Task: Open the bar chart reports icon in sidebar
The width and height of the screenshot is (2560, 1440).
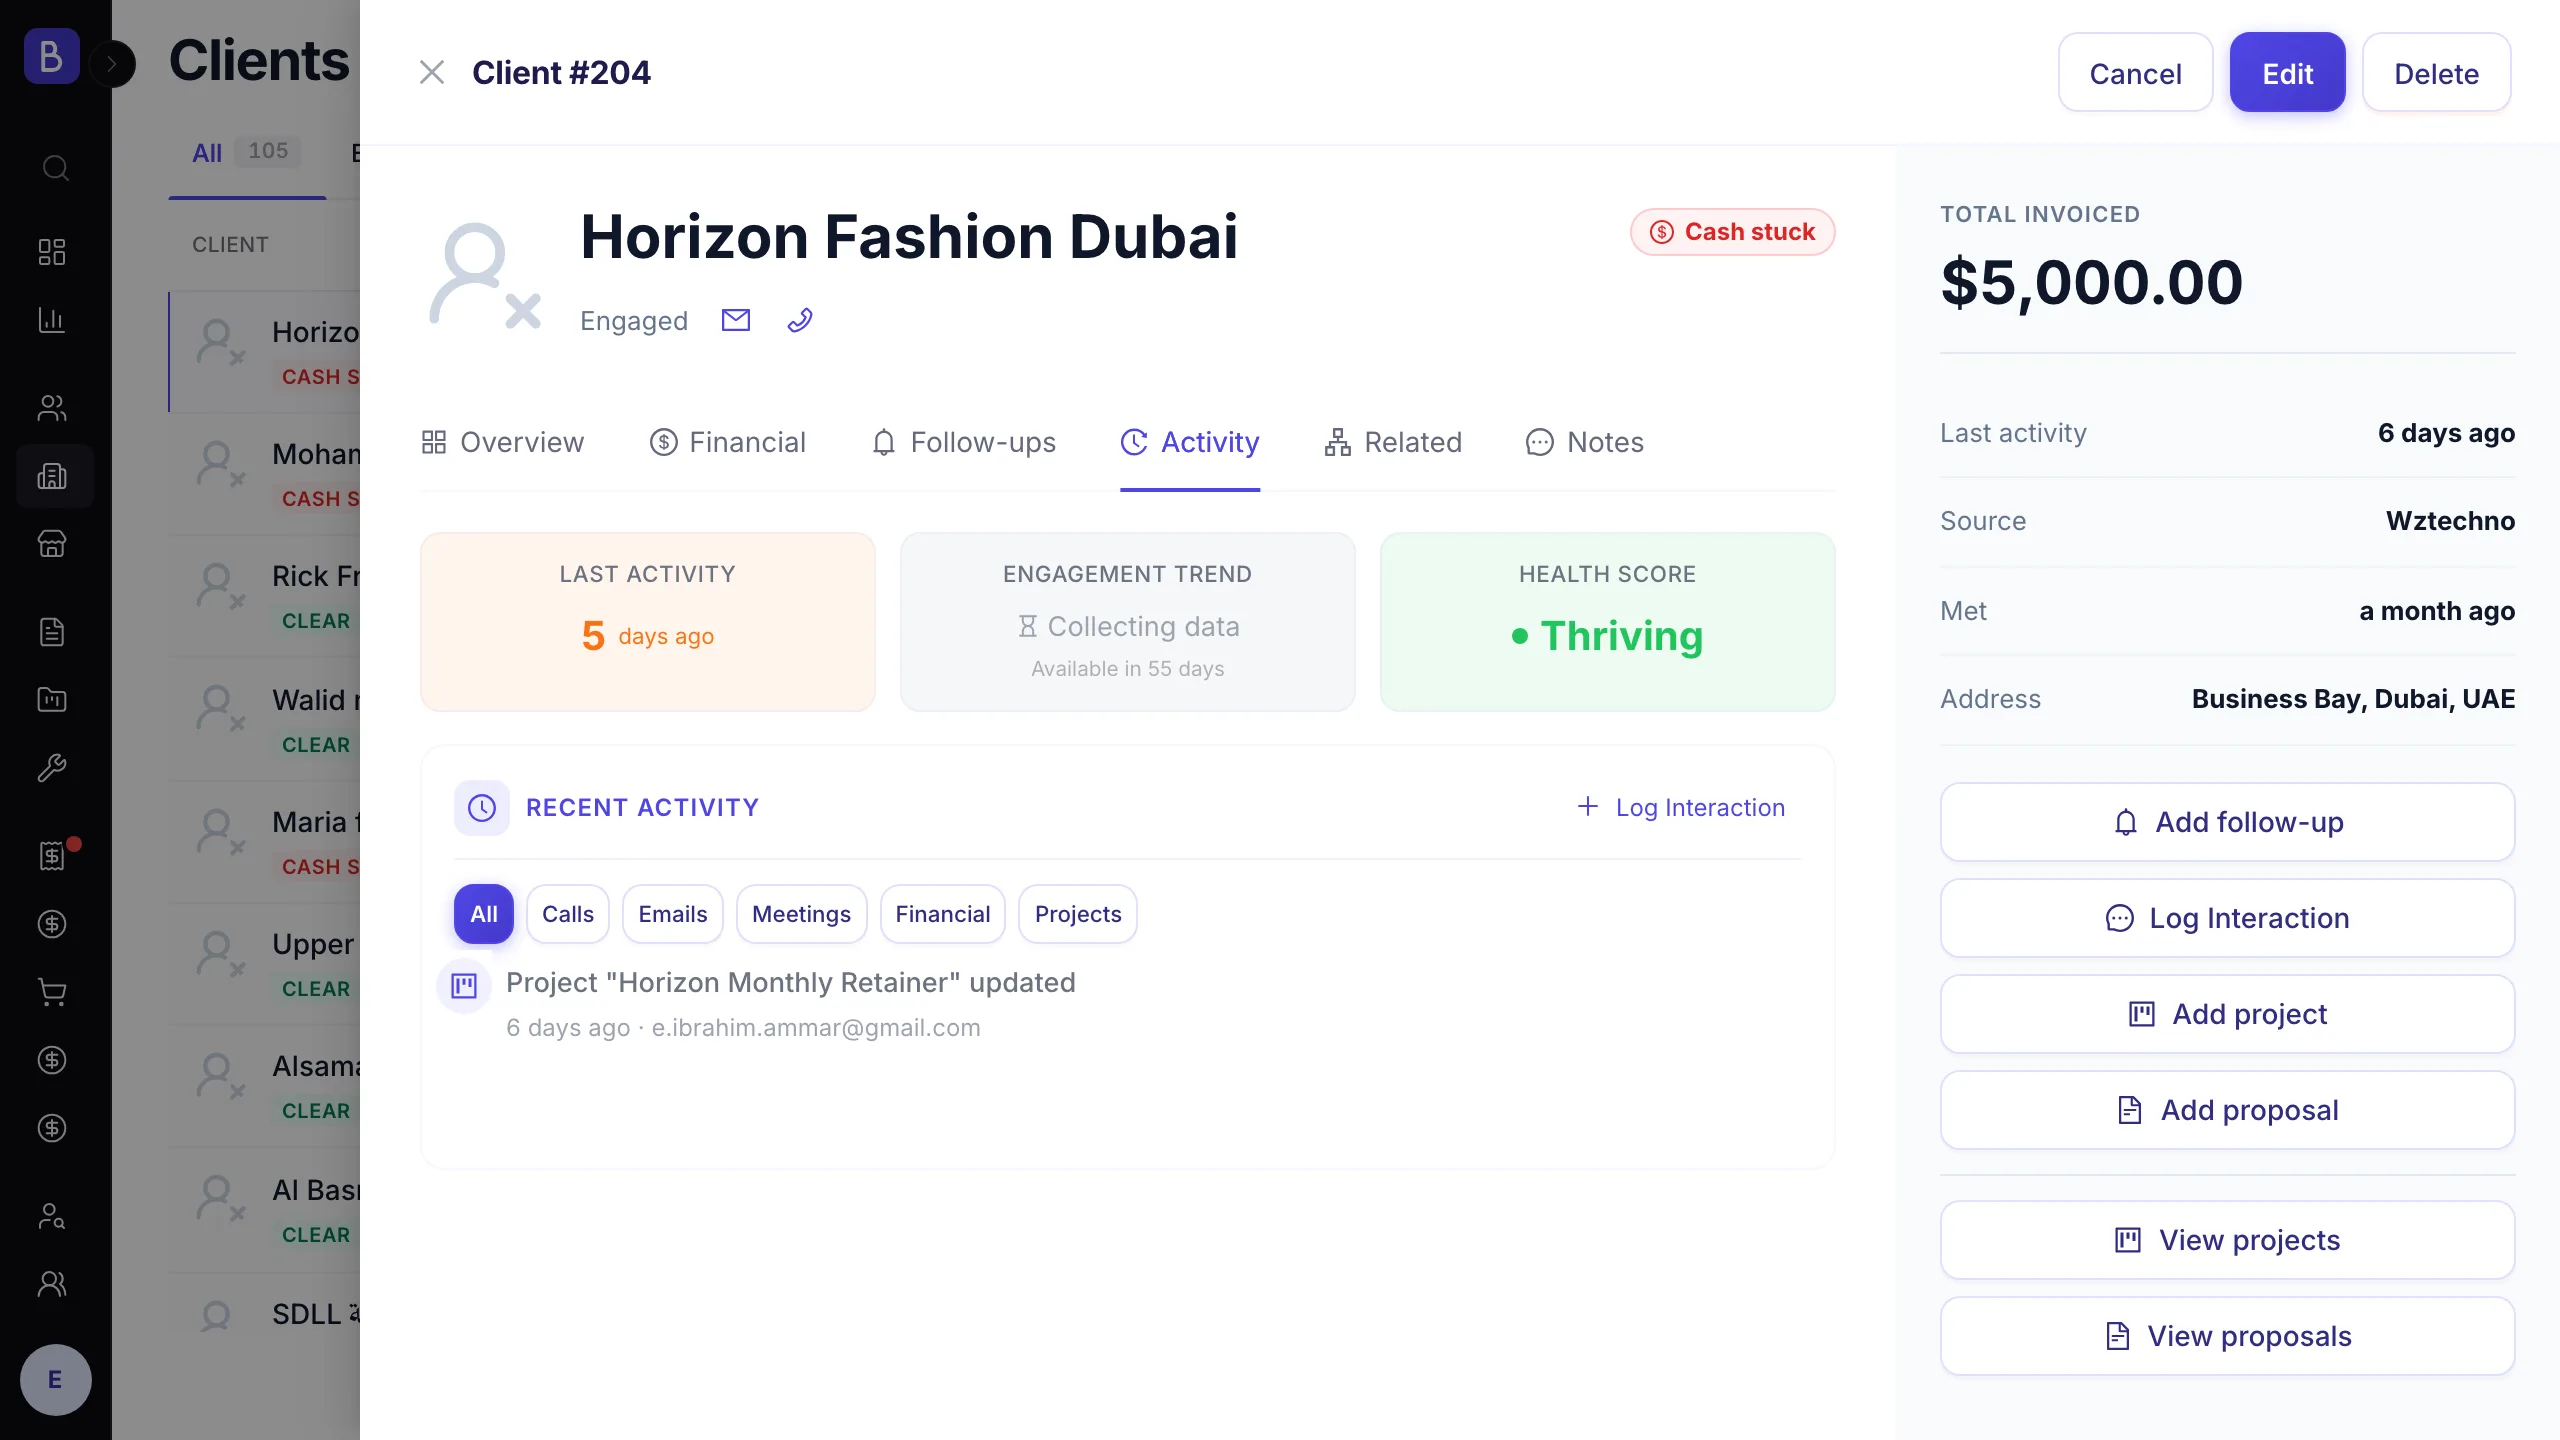Action: click(x=52, y=320)
